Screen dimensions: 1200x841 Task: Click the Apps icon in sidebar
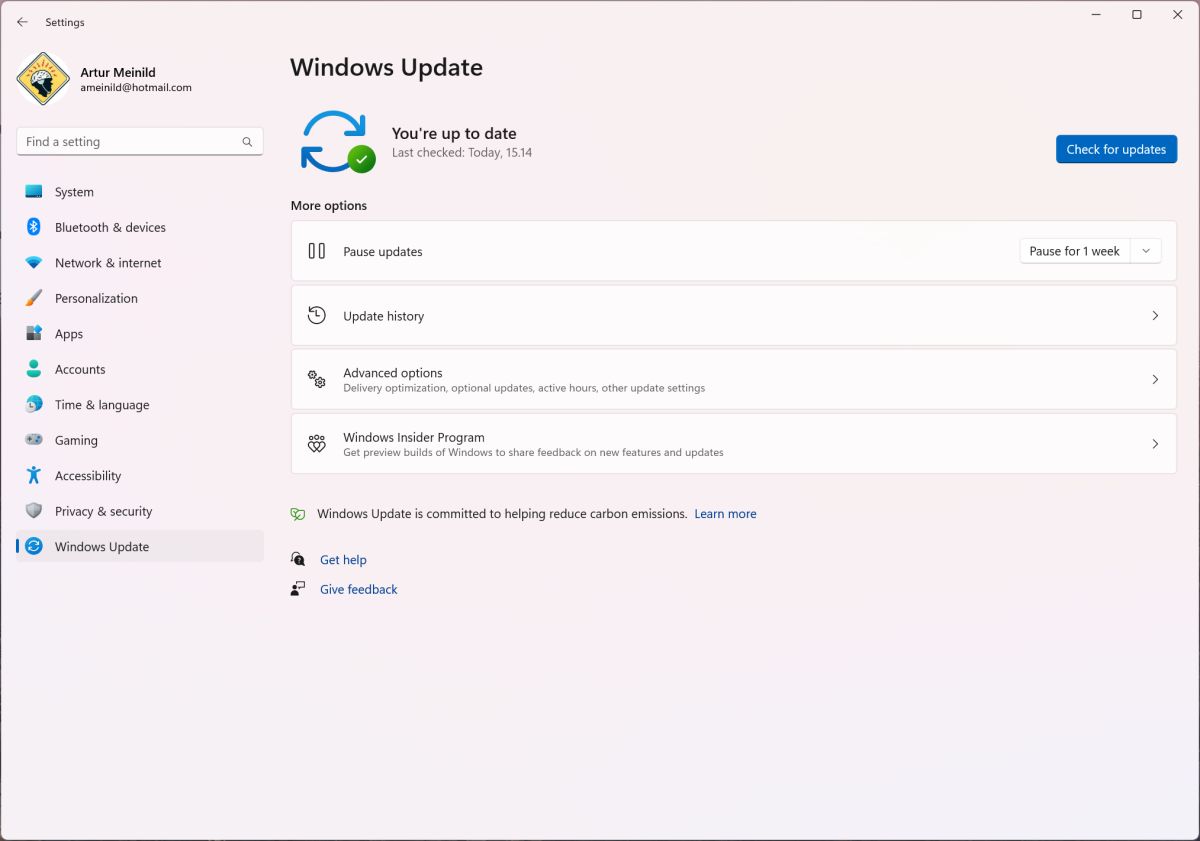34,334
